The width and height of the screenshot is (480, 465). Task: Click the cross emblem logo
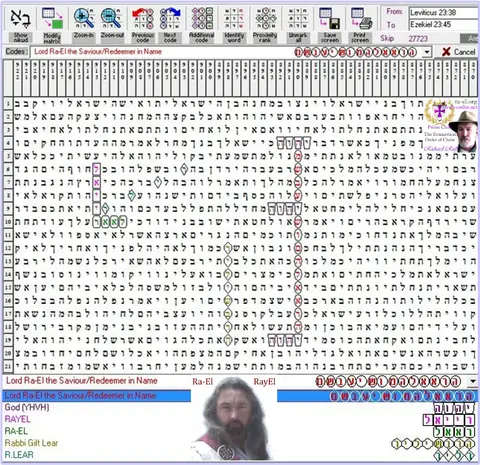coord(439,112)
